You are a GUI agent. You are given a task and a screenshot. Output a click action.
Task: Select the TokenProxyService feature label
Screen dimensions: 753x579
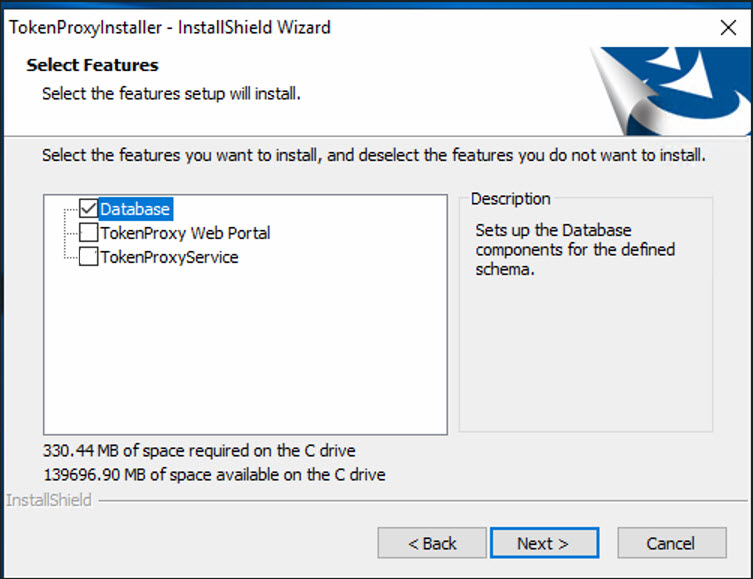click(x=170, y=257)
